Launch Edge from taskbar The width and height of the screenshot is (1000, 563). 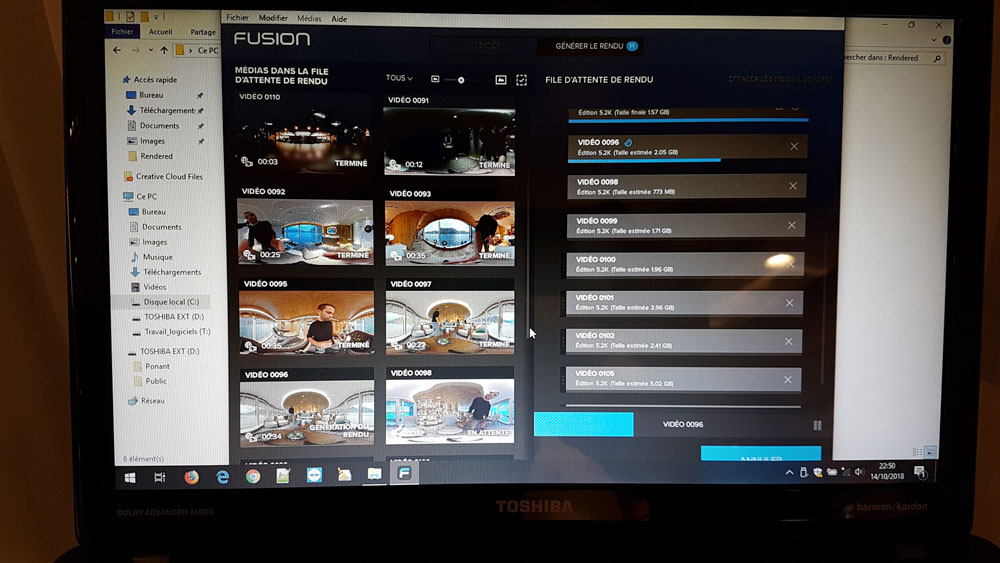click(x=222, y=477)
